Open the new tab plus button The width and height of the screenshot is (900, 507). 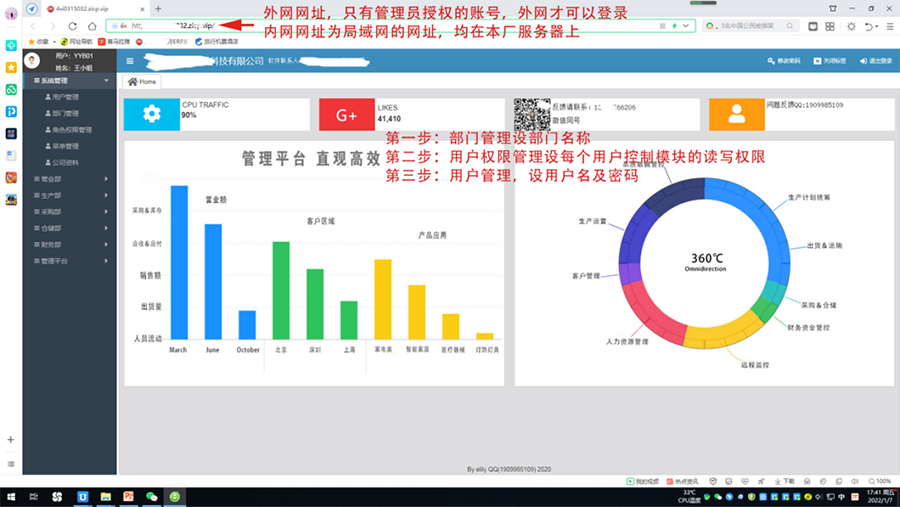click(x=158, y=9)
